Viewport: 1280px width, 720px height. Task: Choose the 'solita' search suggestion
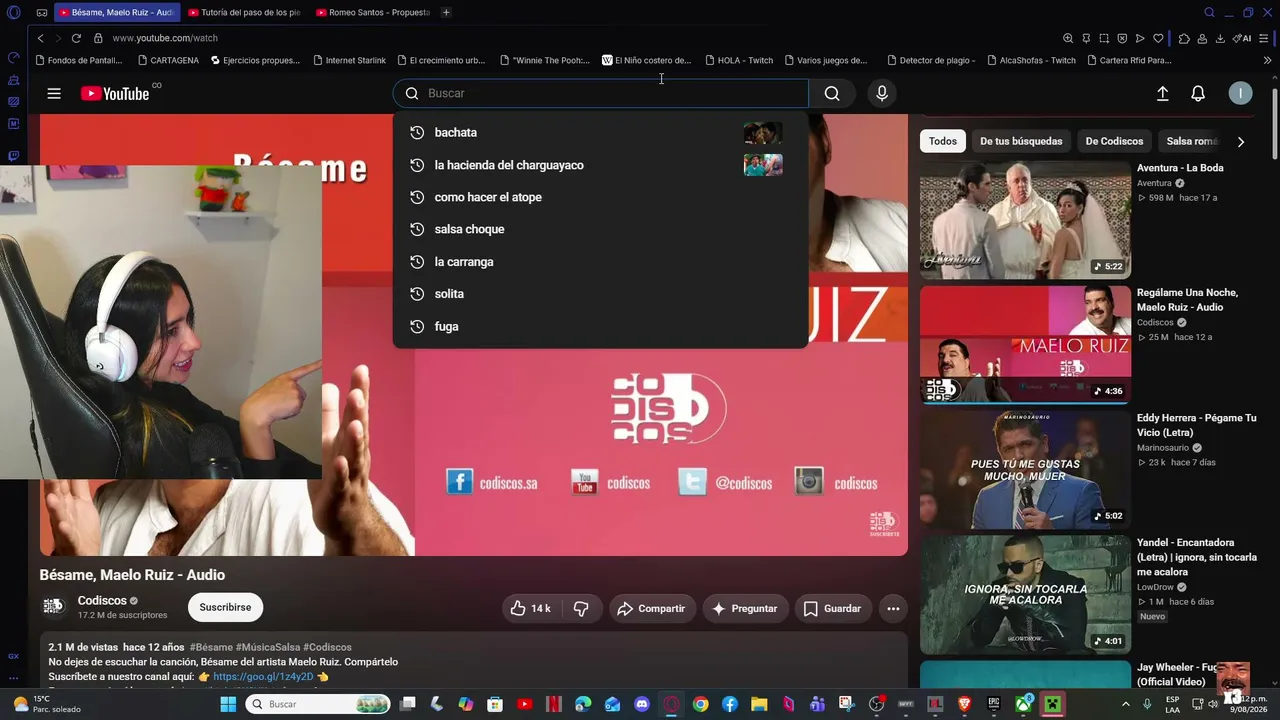600,294
